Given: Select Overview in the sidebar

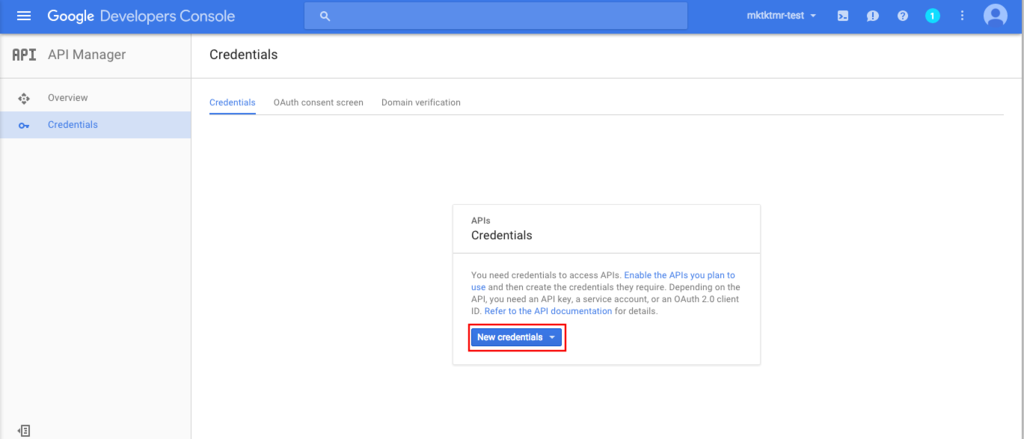Looking at the screenshot, I should [x=68, y=98].
